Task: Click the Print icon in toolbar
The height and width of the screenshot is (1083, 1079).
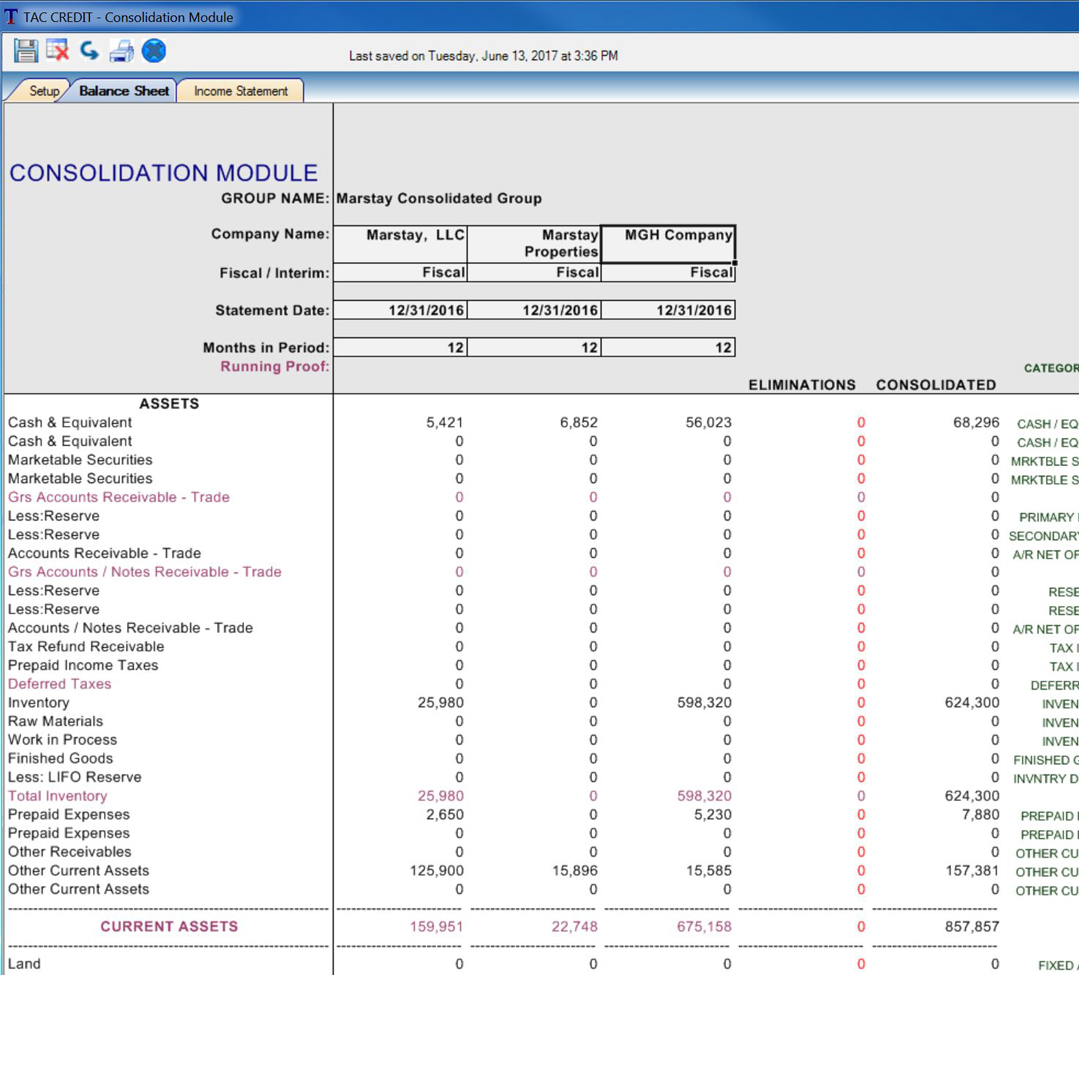Action: (x=122, y=51)
